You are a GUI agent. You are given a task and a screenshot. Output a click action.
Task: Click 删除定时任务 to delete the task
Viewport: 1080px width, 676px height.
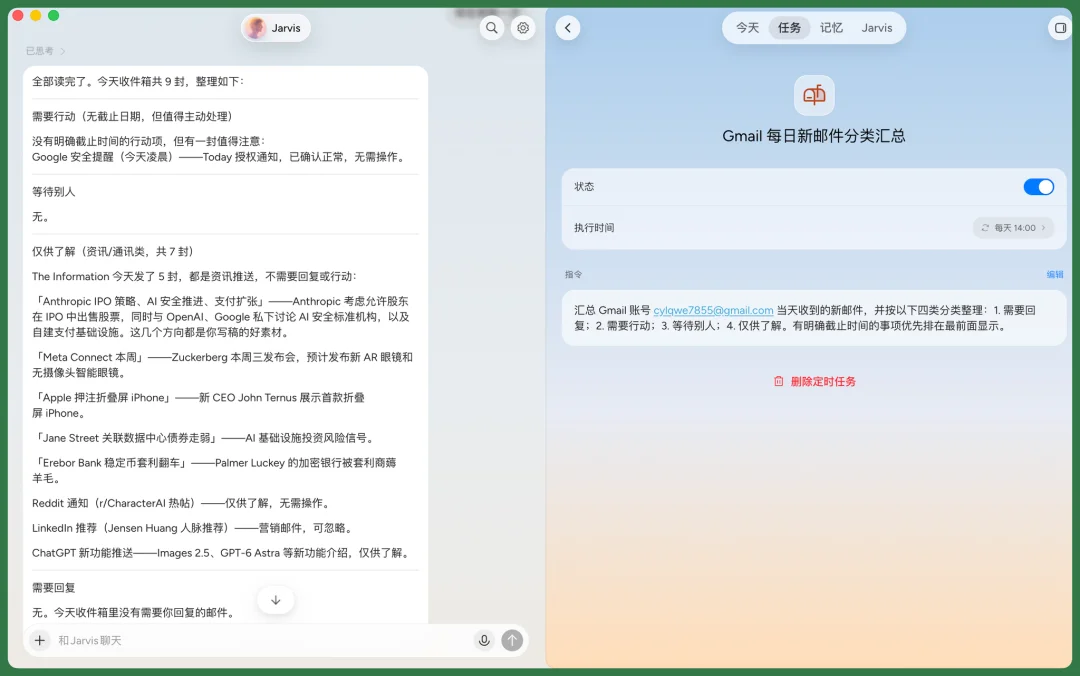tap(822, 382)
